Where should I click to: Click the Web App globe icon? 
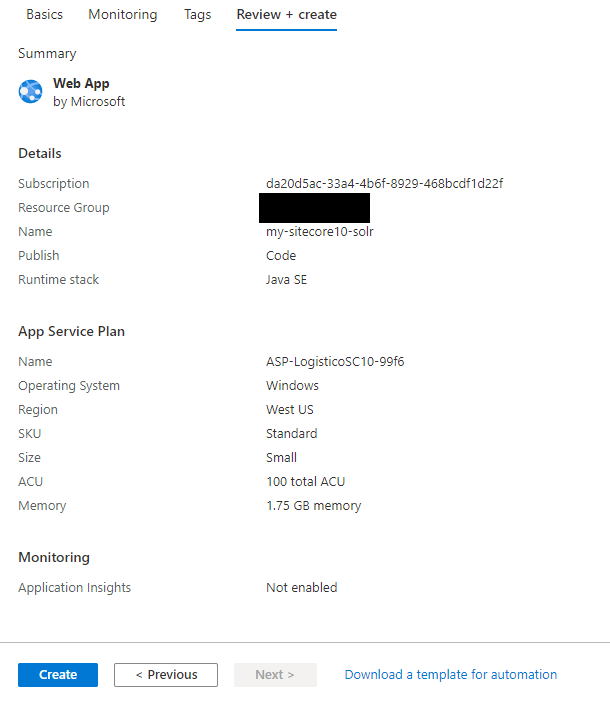click(x=30, y=92)
